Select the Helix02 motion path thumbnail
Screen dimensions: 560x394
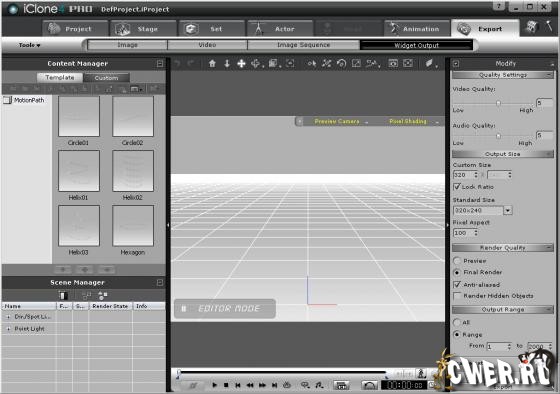pos(133,171)
